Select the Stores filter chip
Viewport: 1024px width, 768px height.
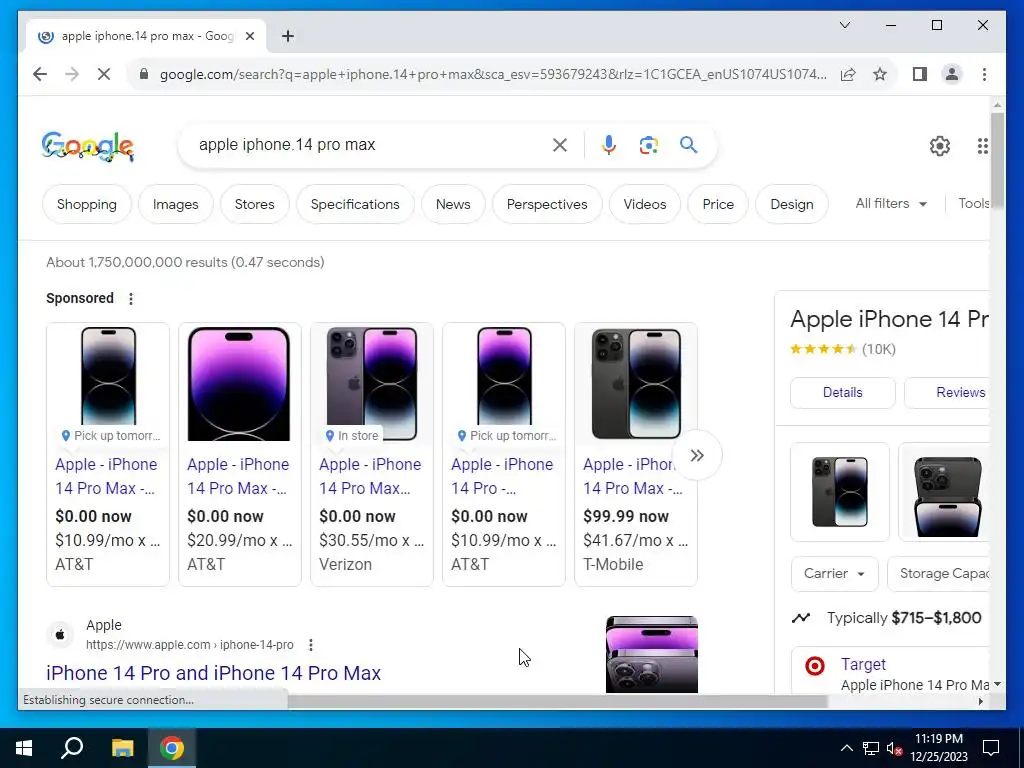pyautogui.click(x=255, y=204)
